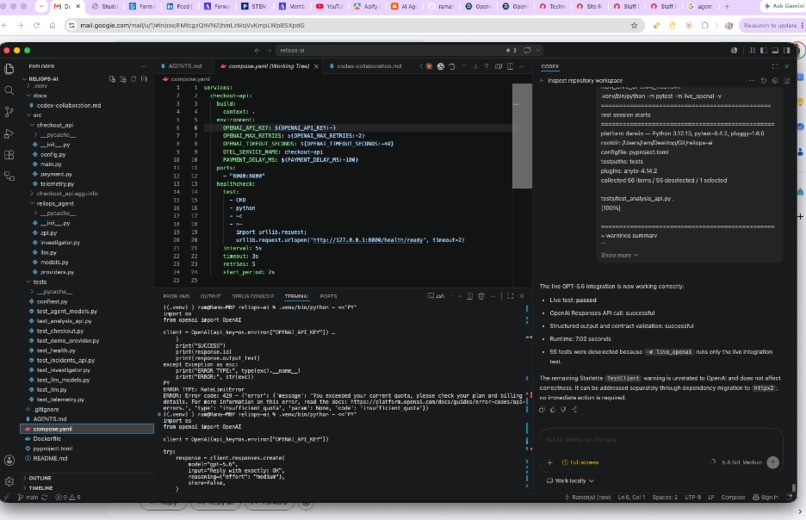This screenshot has height=520, width=806.
Task: Click the trash icon to kill terminal
Action: pos(481,296)
